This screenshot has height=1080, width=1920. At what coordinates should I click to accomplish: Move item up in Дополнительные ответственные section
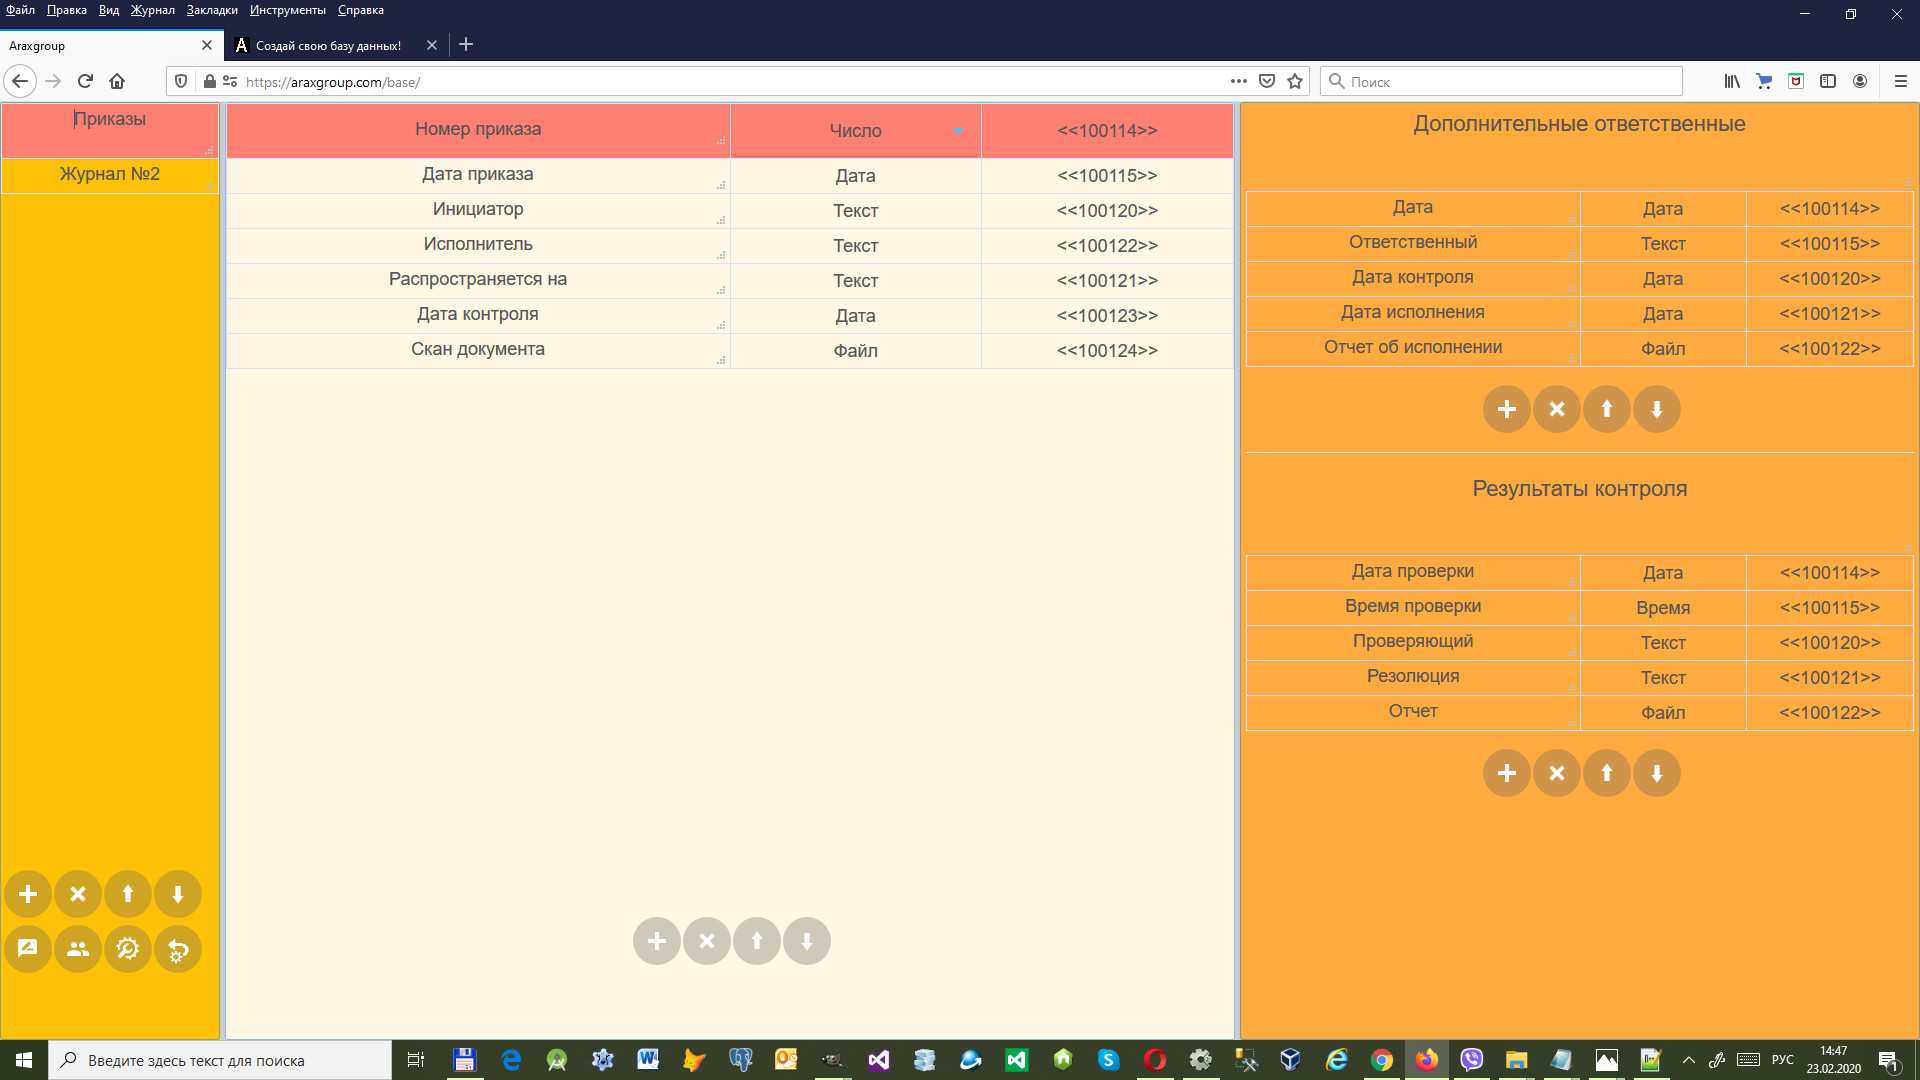click(x=1607, y=409)
